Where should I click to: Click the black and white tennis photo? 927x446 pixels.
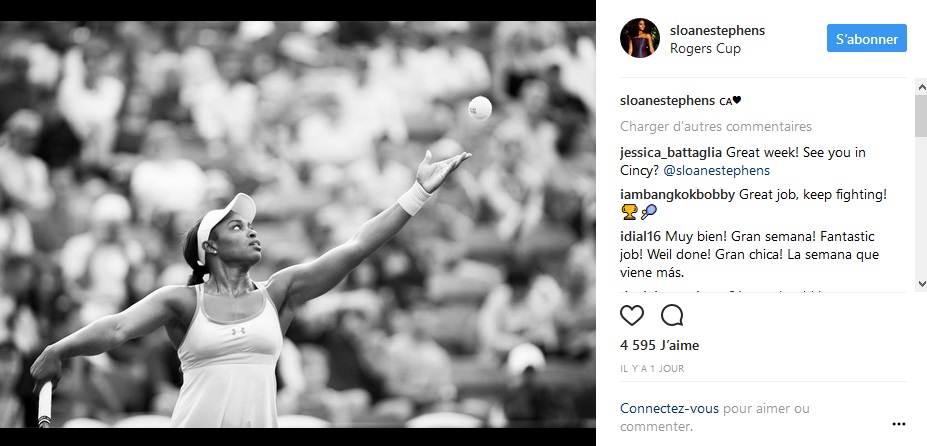pos(298,224)
